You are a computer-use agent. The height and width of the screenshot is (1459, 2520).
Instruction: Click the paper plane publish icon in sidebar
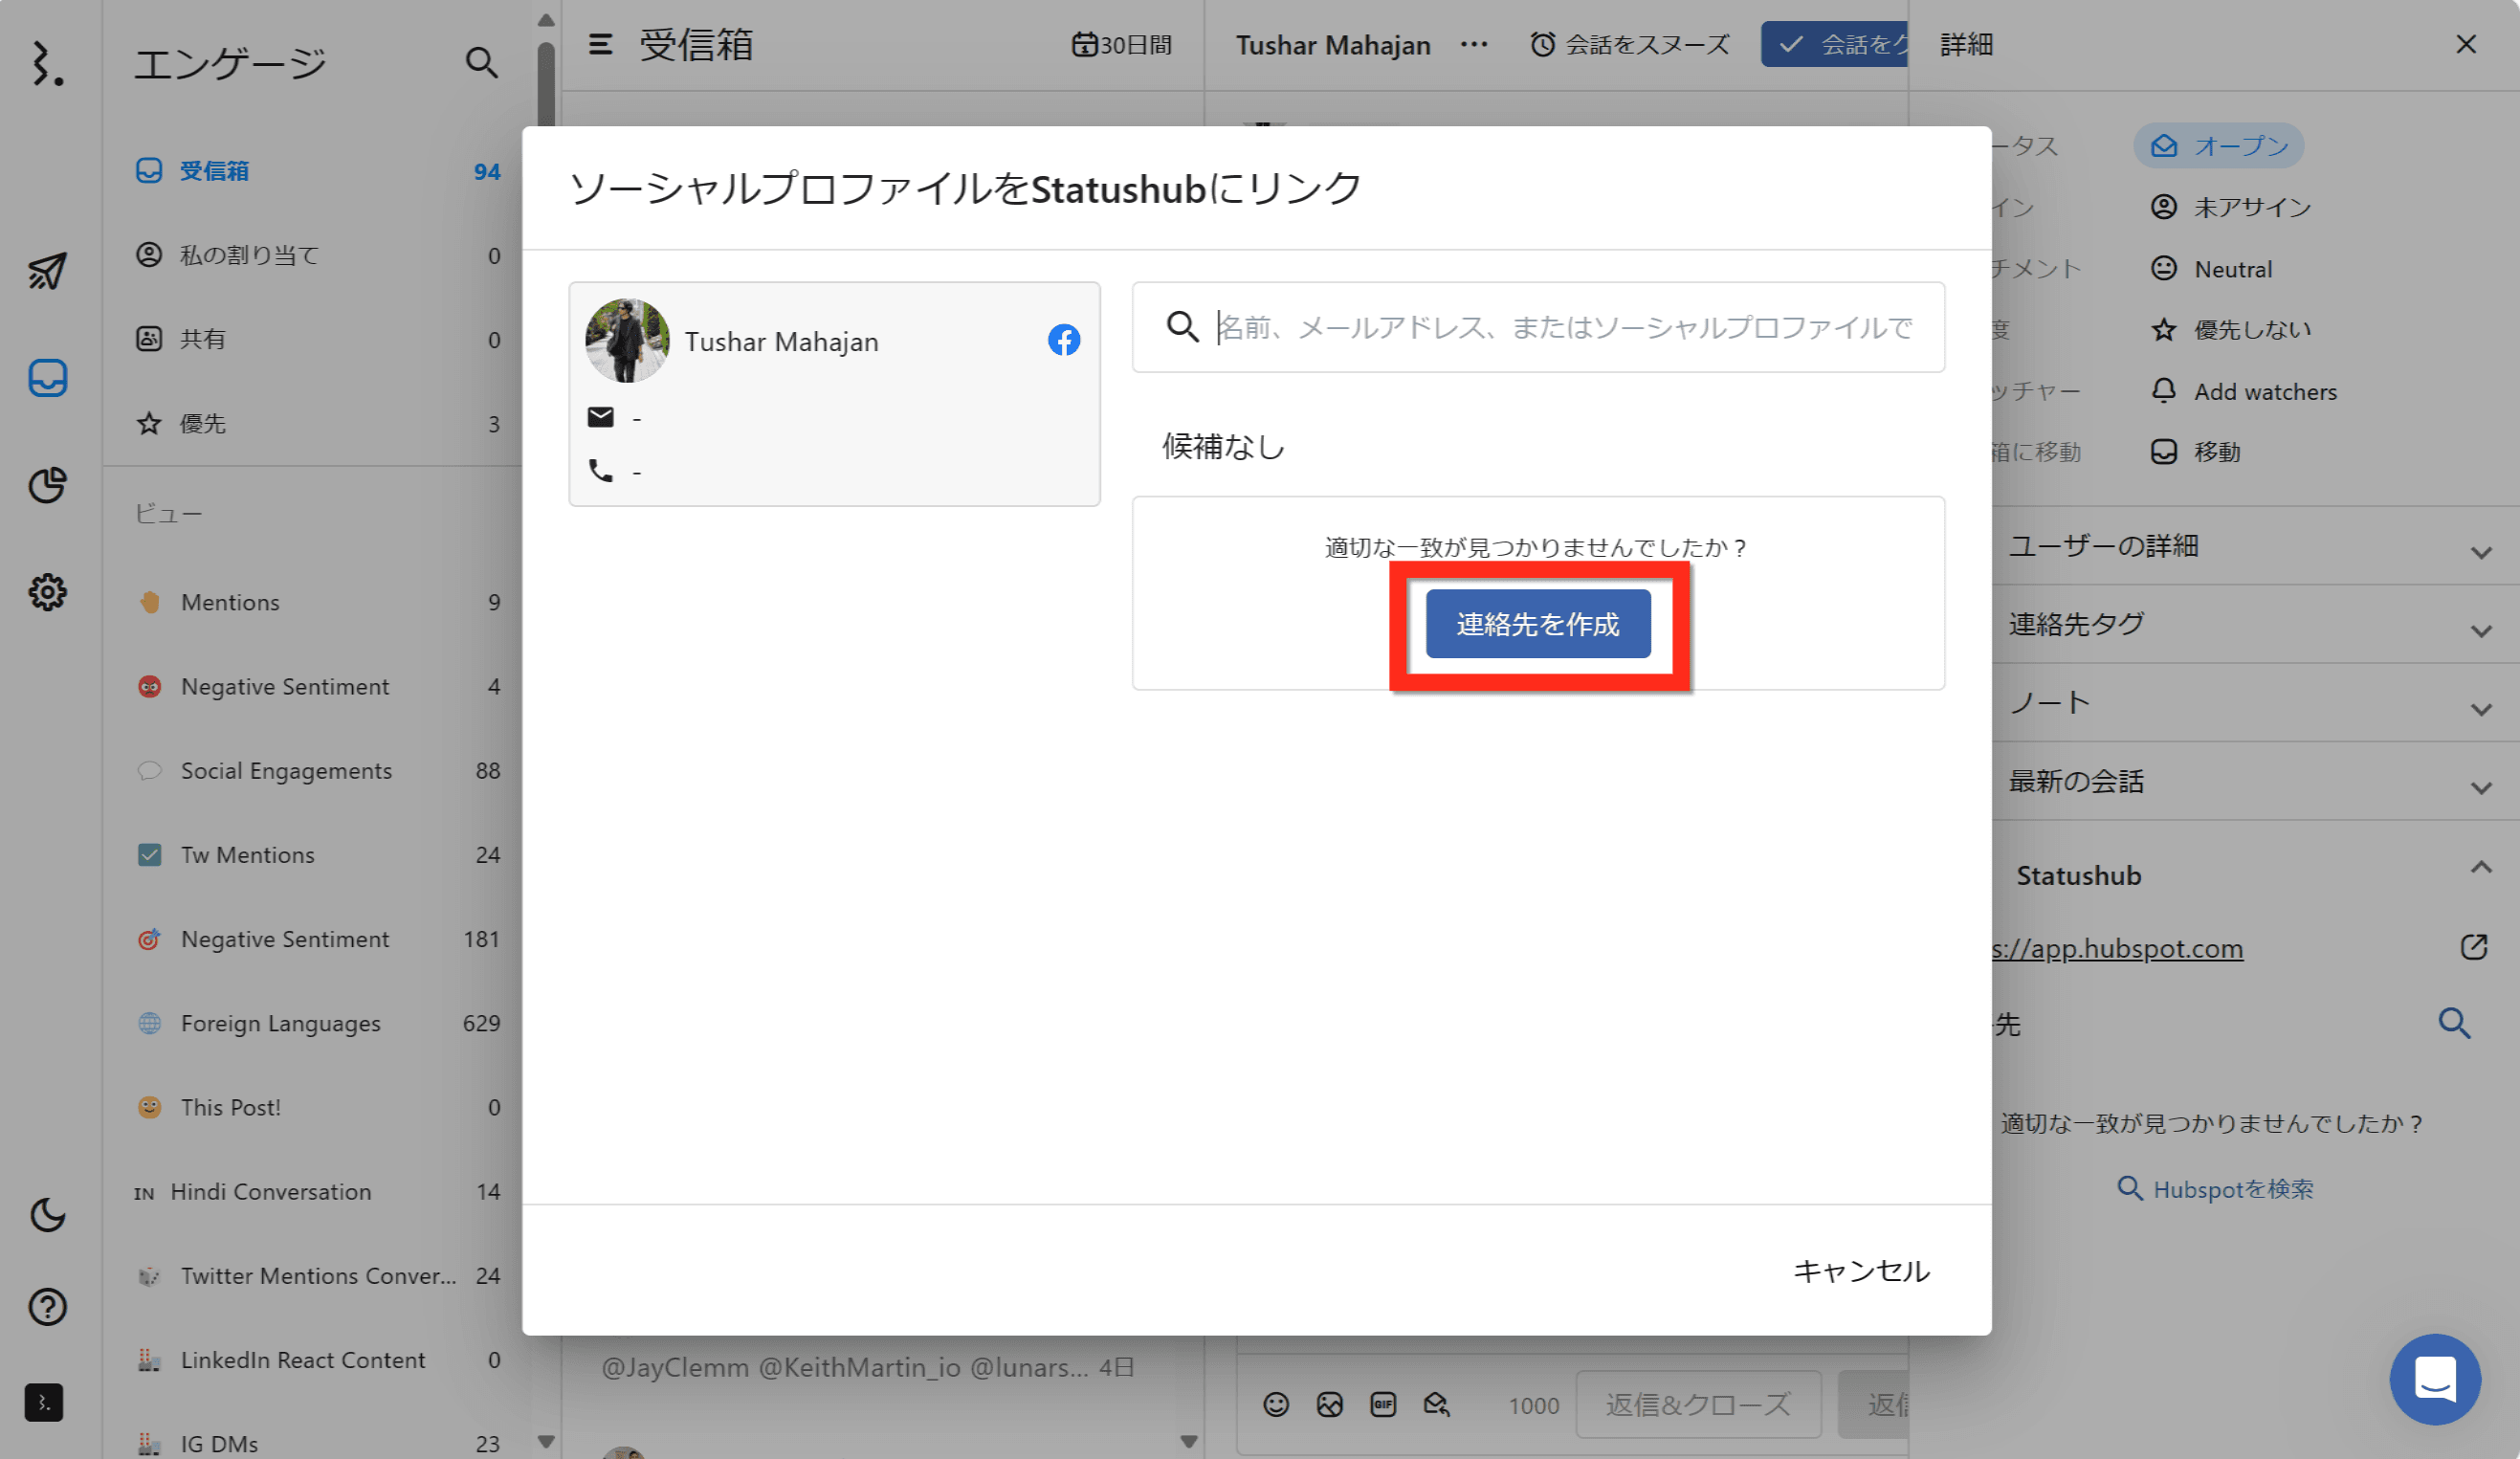47,271
